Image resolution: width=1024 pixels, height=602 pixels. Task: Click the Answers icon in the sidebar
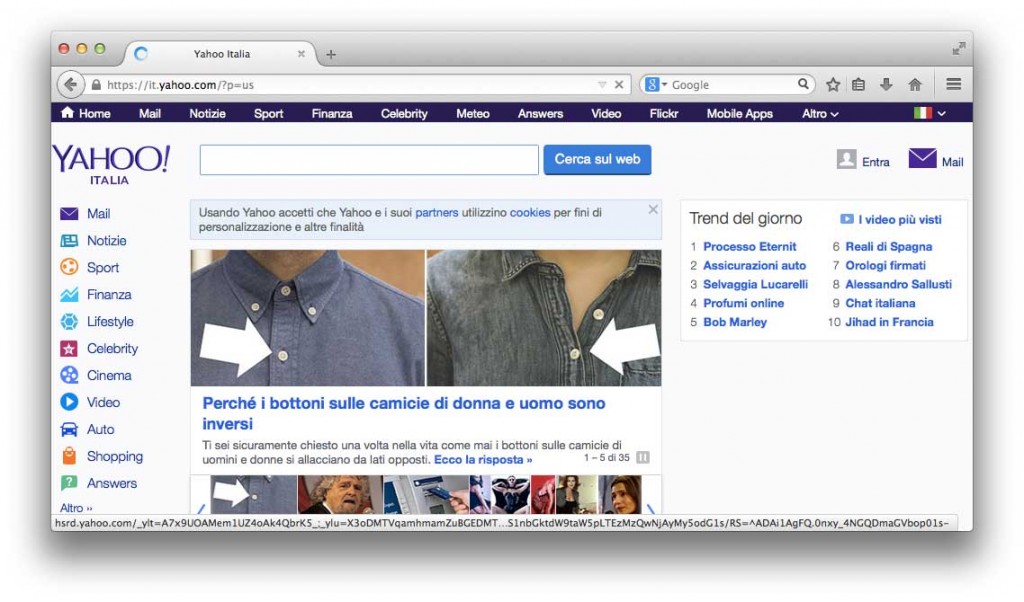point(70,483)
